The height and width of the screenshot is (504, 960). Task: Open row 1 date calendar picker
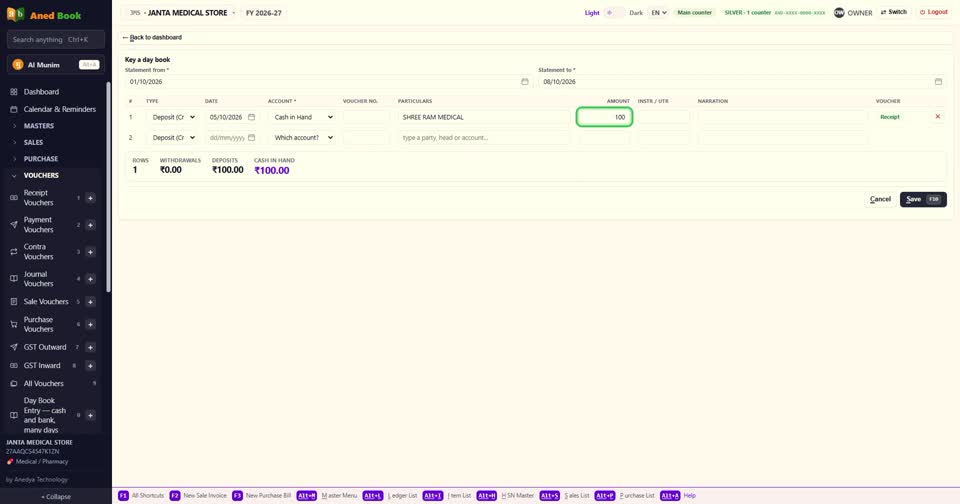point(251,117)
